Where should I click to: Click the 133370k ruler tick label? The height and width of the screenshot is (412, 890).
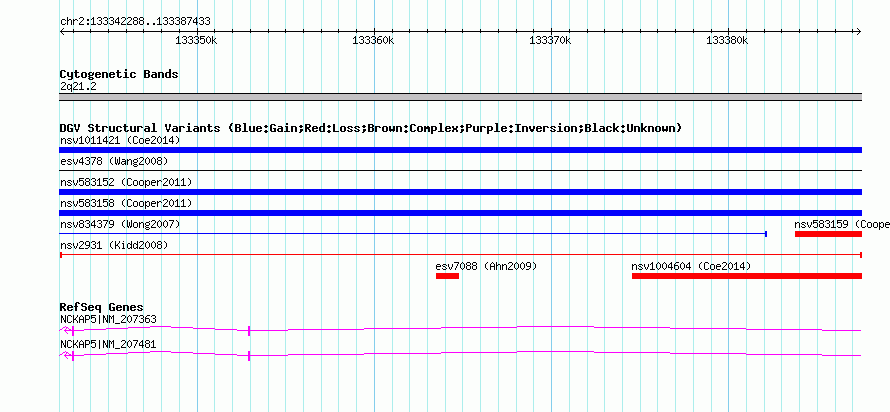tap(550, 40)
